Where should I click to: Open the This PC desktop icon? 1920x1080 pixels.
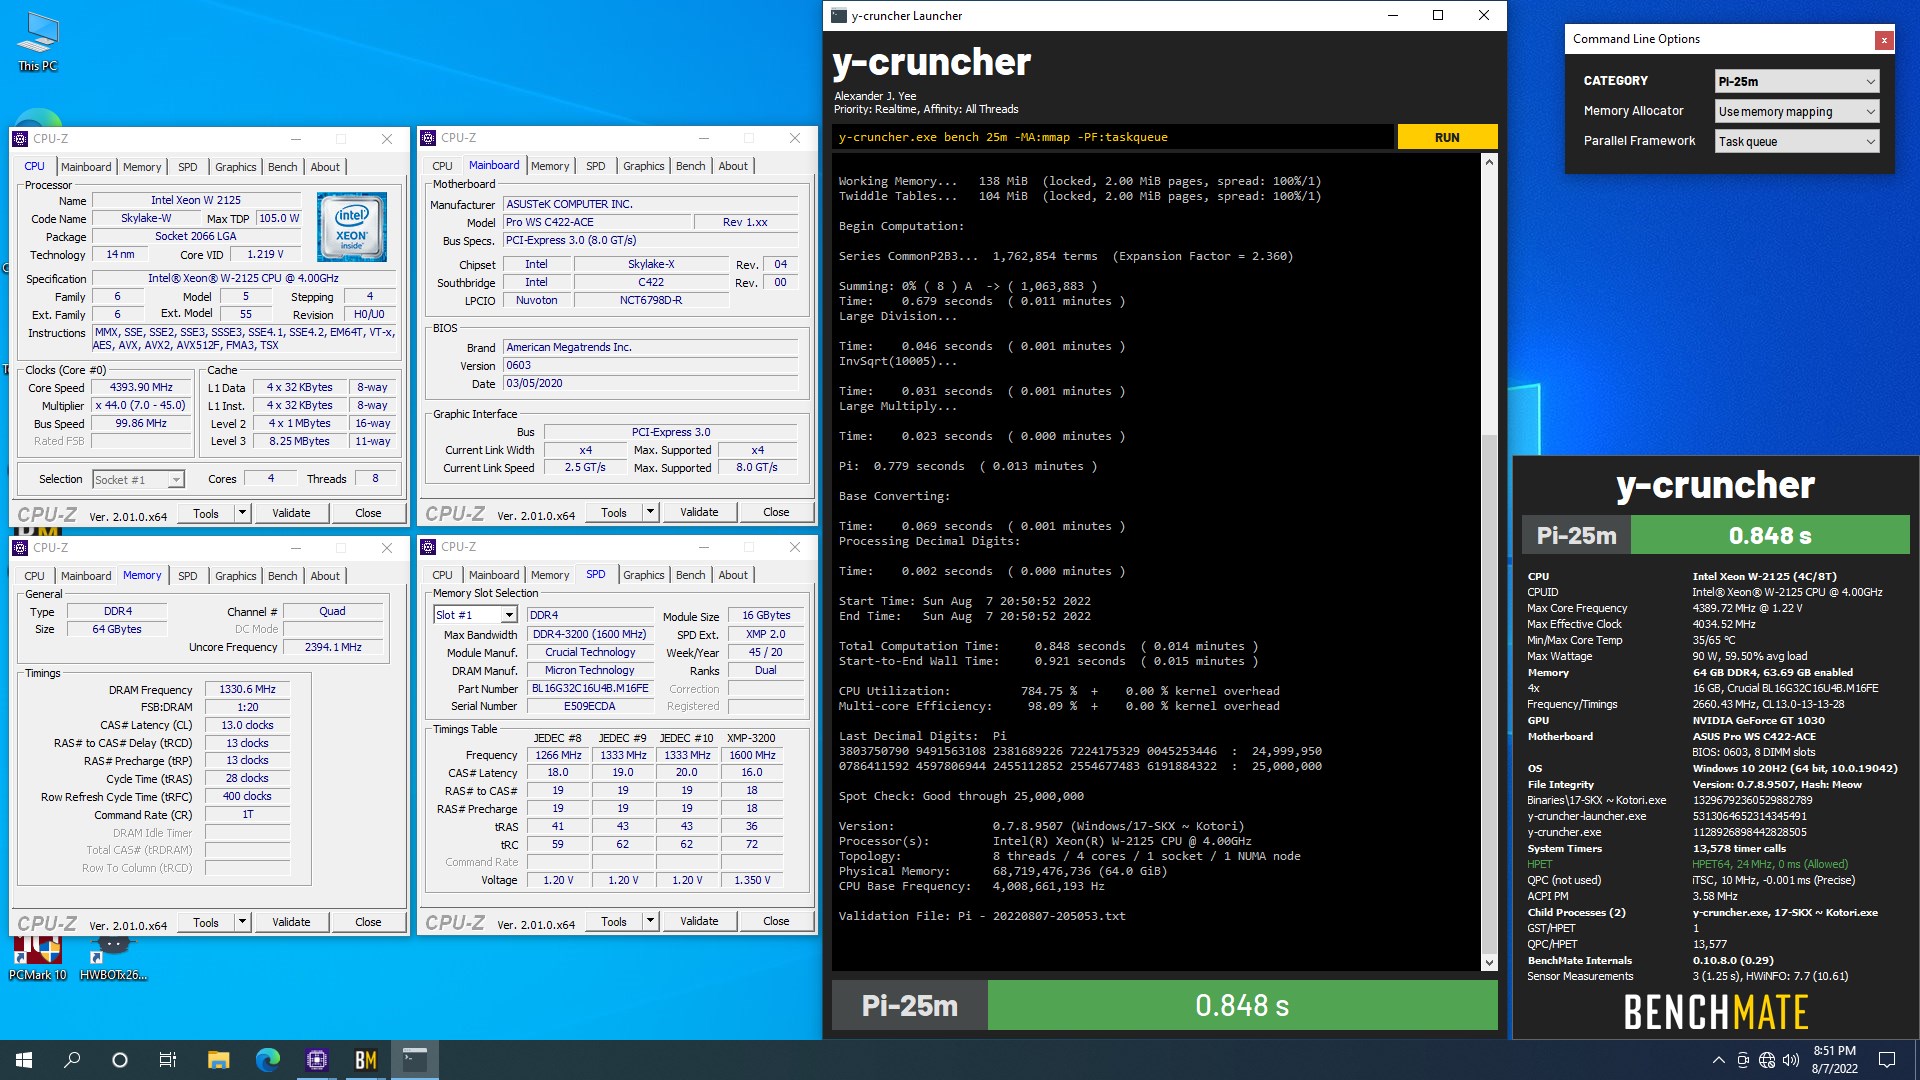pyautogui.click(x=38, y=42)
